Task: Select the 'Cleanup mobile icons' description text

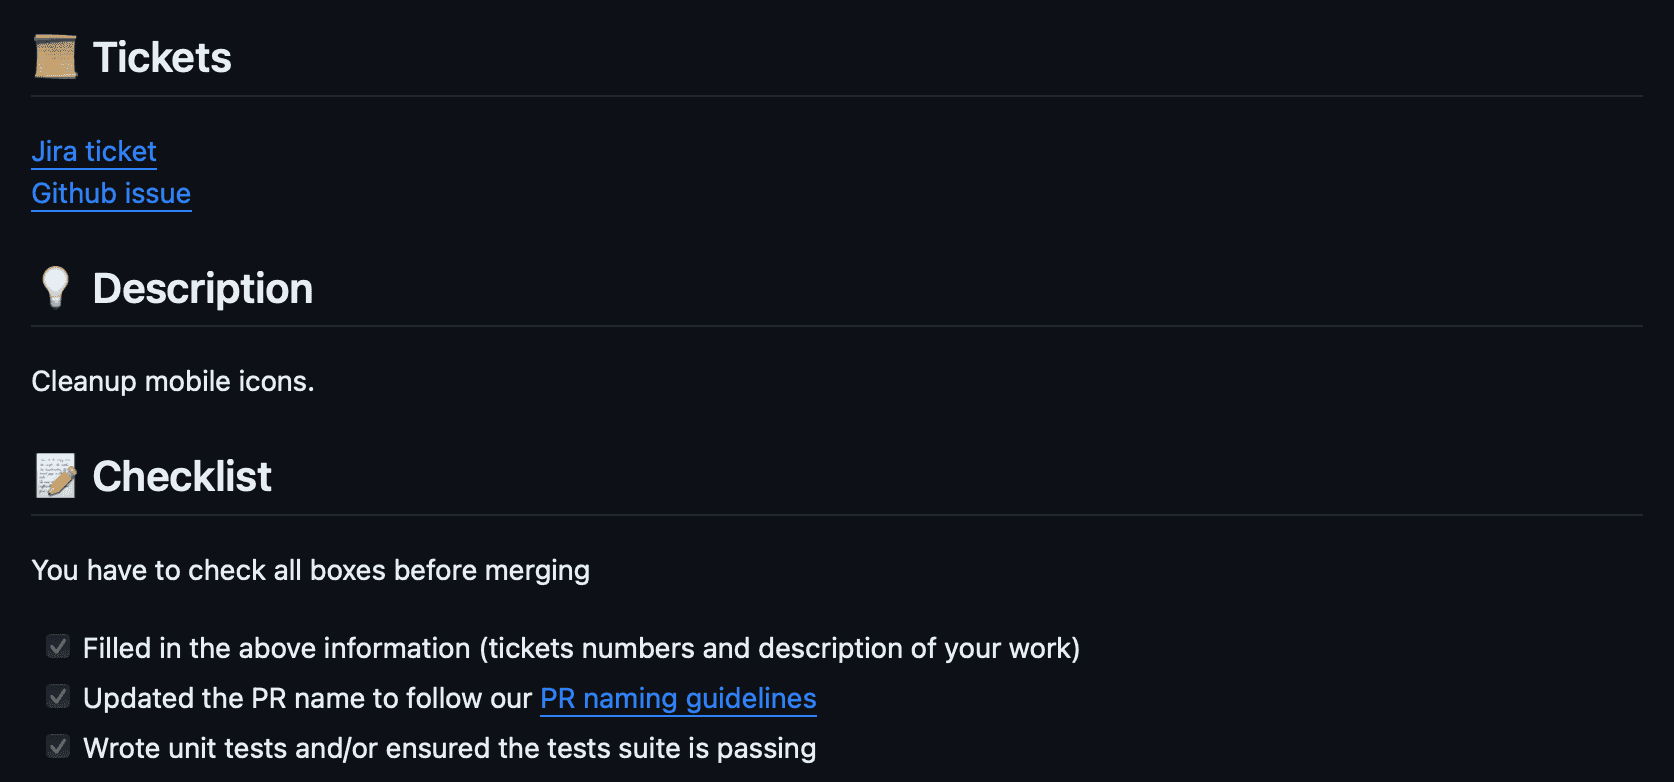Action: (173, 381)
